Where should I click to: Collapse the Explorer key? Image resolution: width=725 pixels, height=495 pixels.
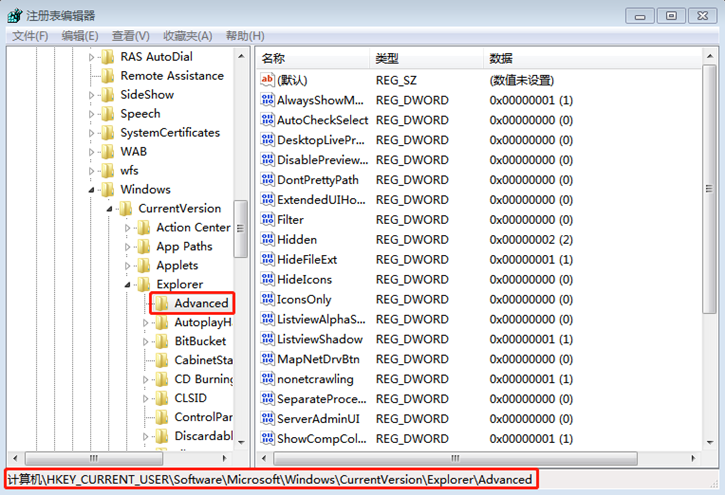127,285
